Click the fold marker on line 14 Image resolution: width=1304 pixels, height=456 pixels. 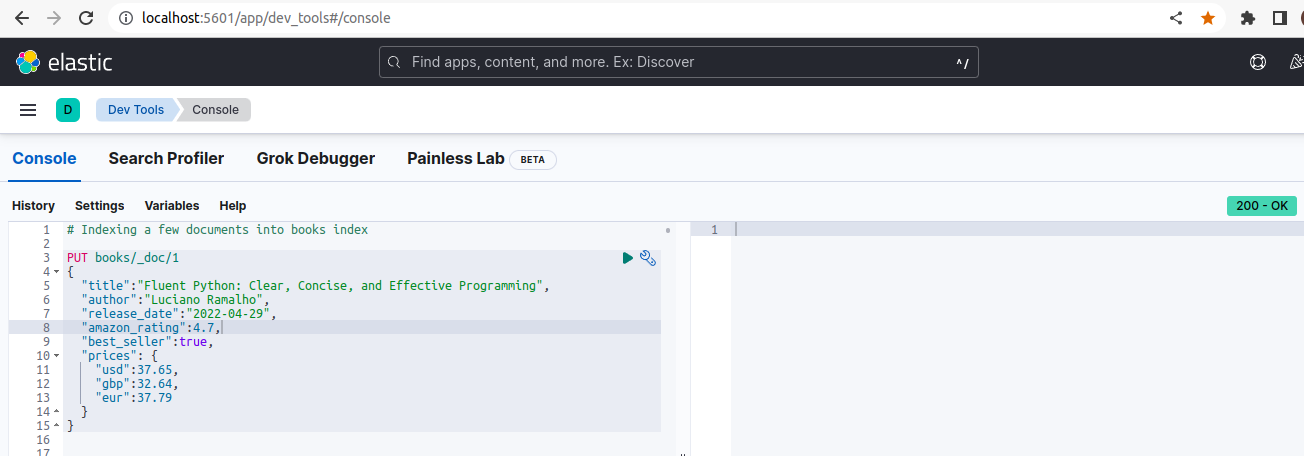point(56,412)
